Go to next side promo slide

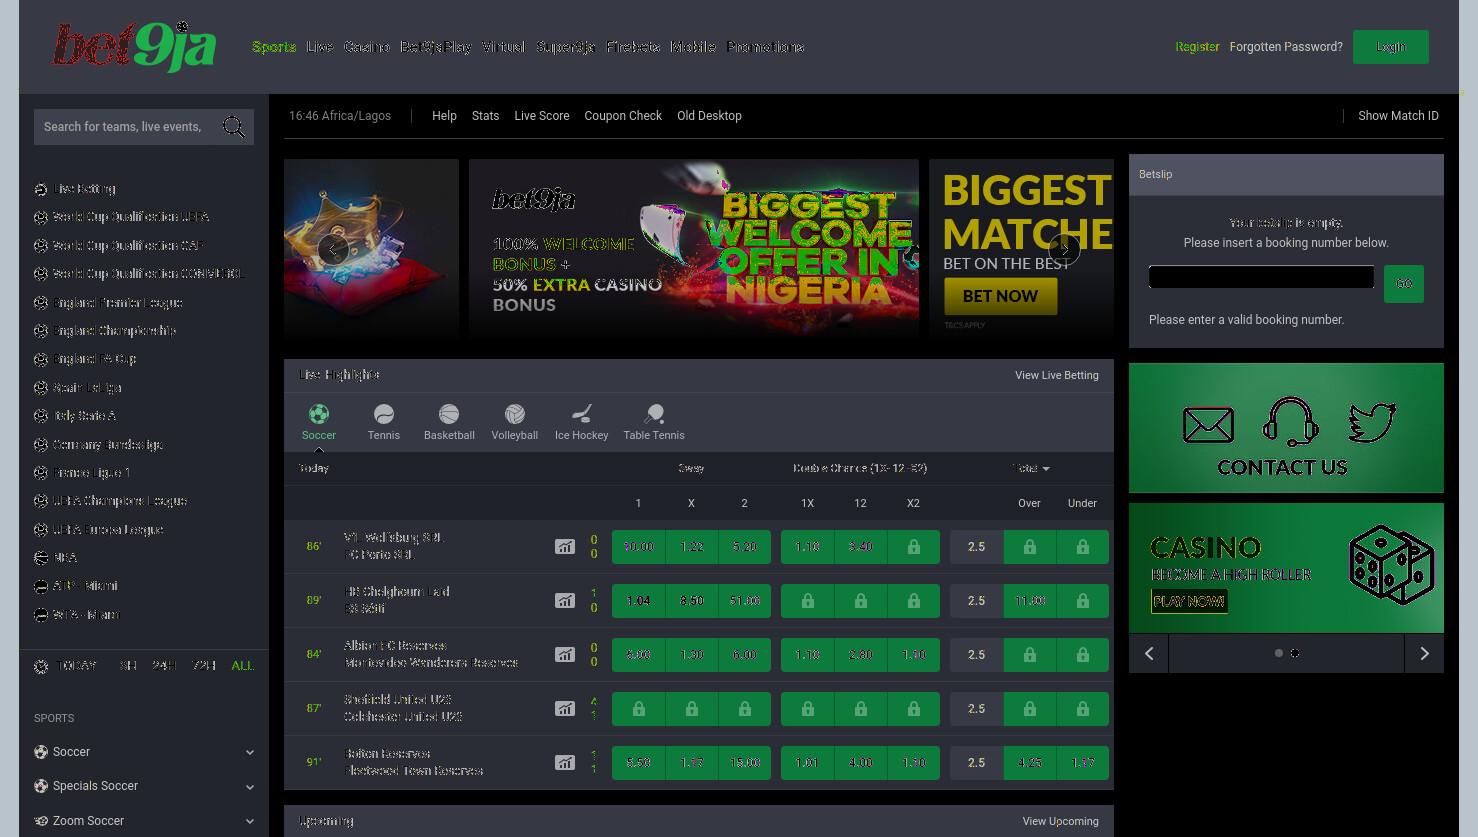(x=1424, y=653)
